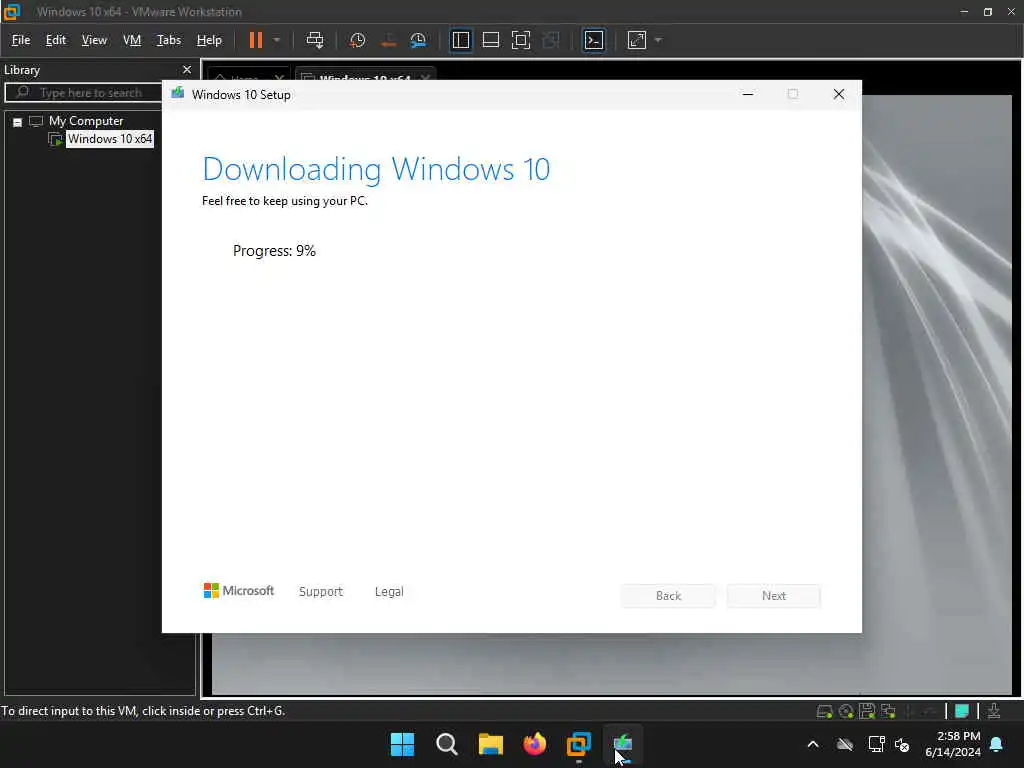This screenshot has width=1024, height=768.
Task: Click the 'Feel free to keep using your PC.' text
Action: pyautogui.click(x=285, y=201)
